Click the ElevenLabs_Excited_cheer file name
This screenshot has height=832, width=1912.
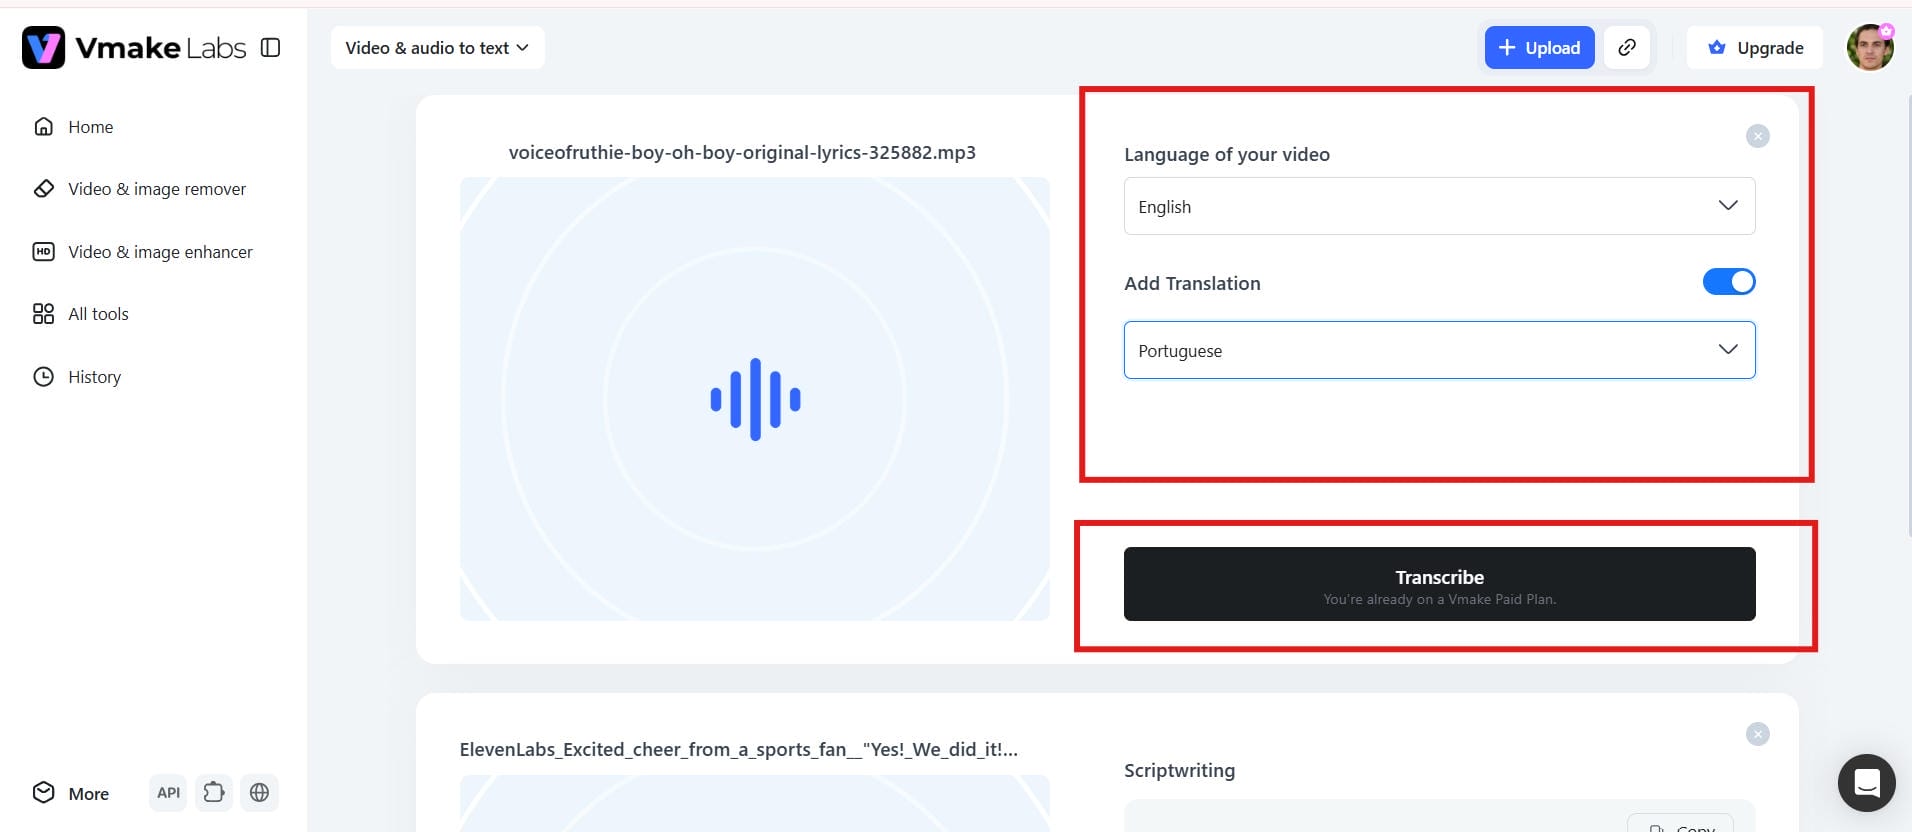point(739,750)
